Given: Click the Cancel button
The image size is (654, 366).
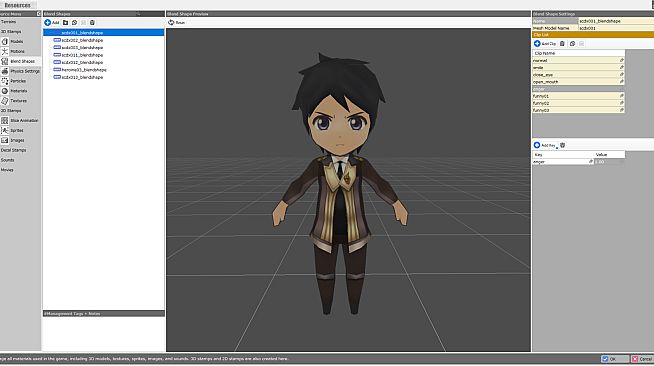Looking at the screenshot, I should (x=642, y=359).
